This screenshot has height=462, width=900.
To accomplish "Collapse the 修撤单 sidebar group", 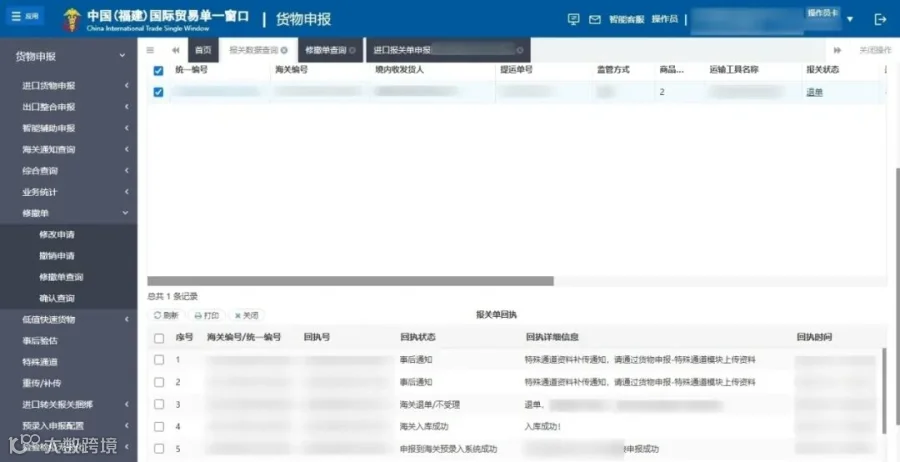I will click(x=69, y=213).
